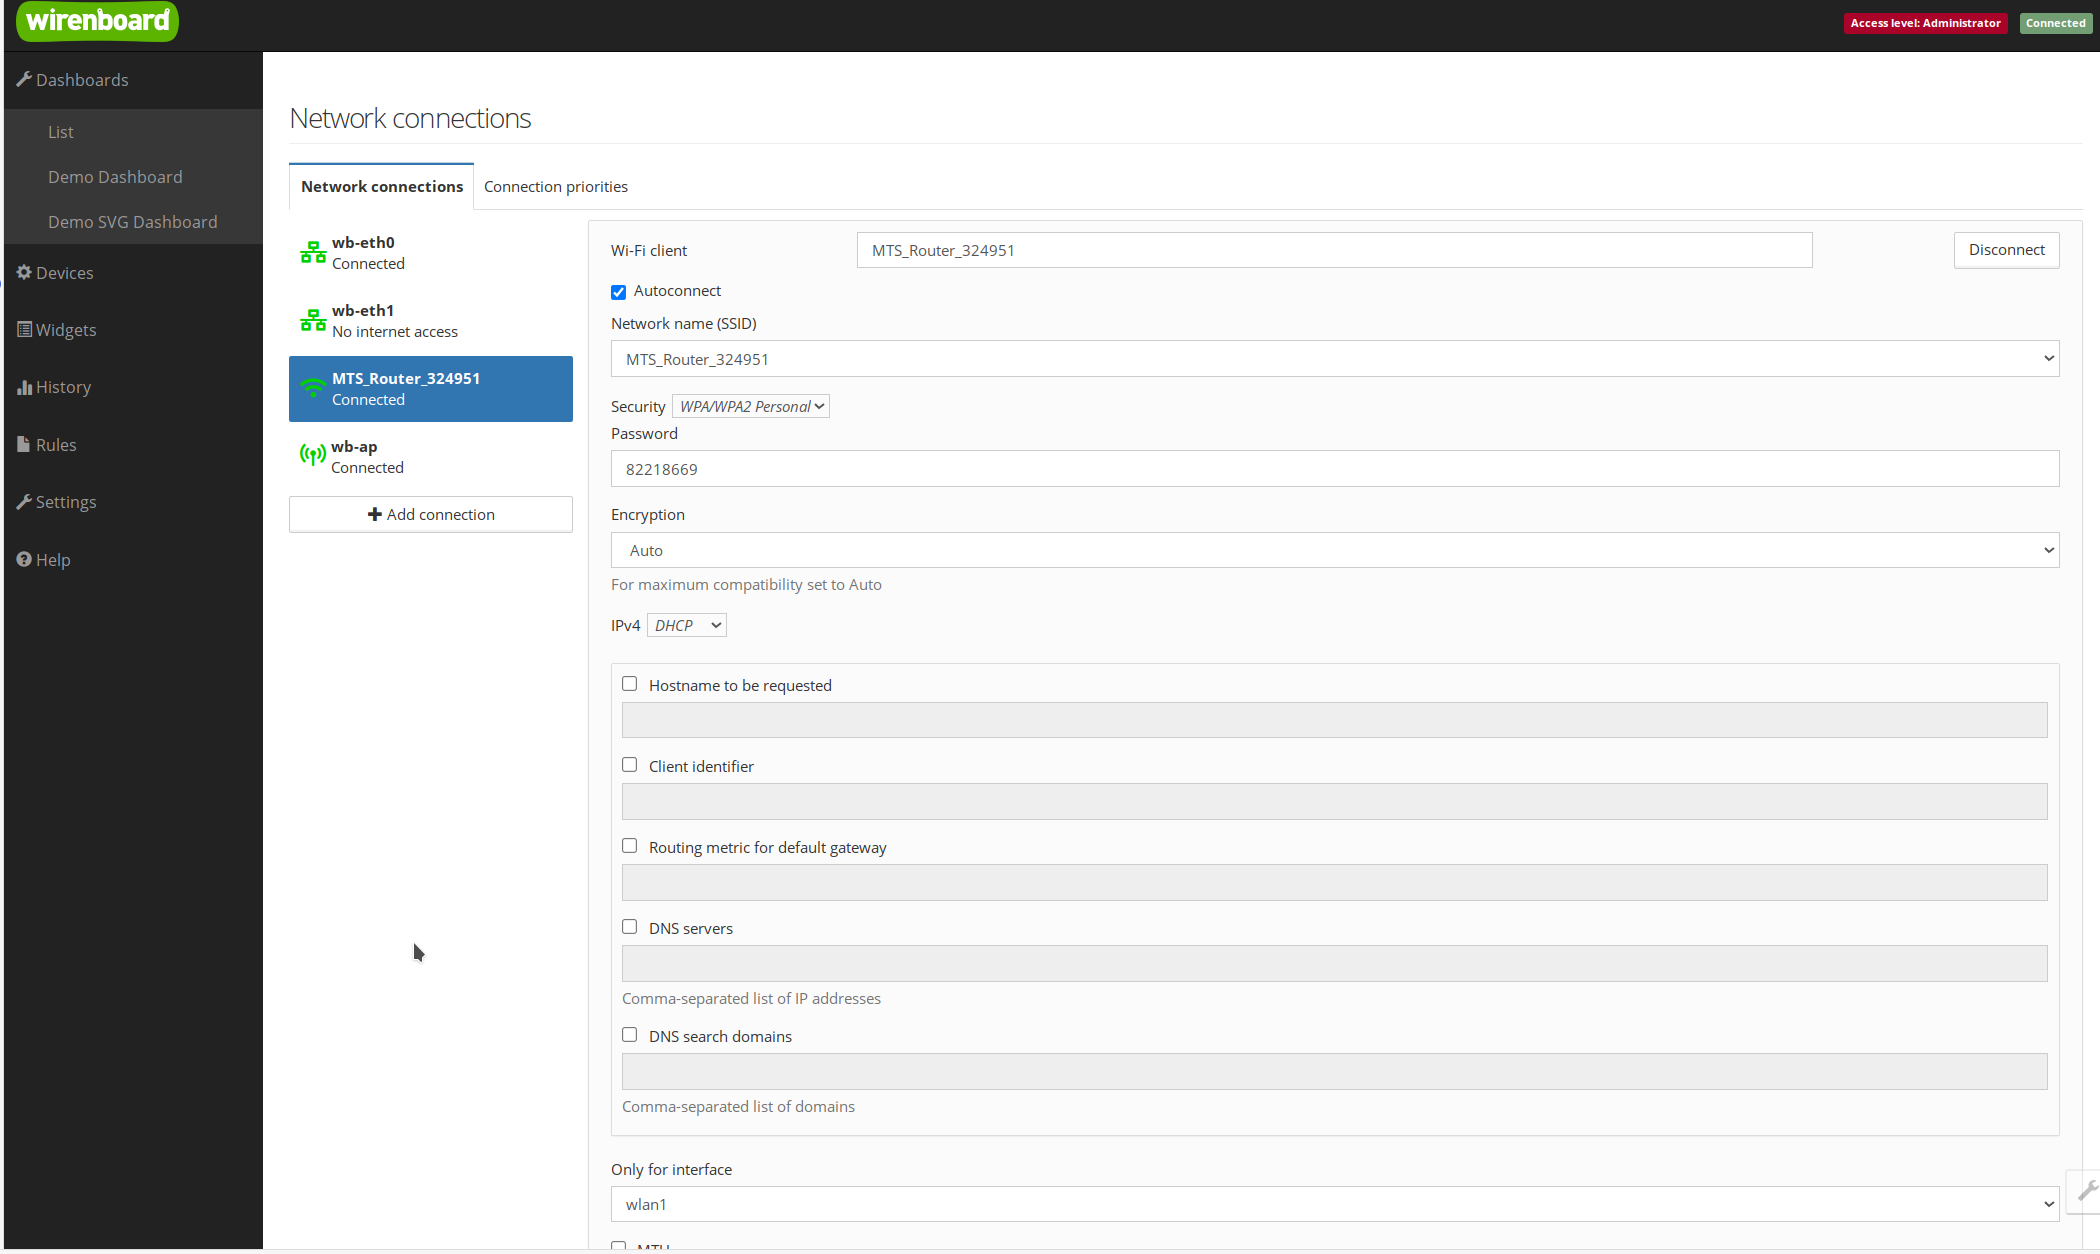
Task: Click the wb-eth1 ethernet icon
Action: [313, 321]
